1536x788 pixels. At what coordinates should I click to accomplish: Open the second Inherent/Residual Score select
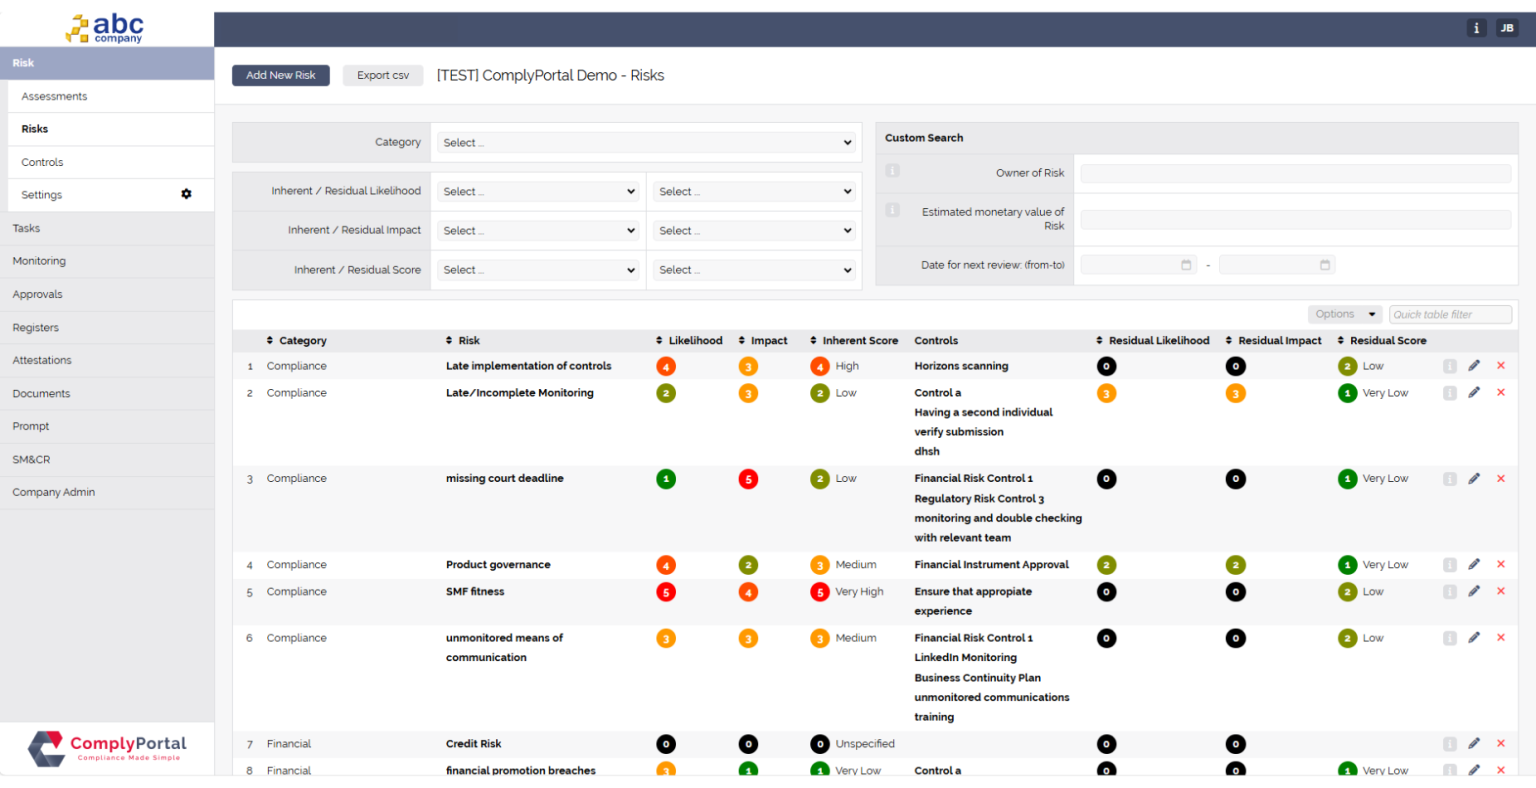[754, 269]
